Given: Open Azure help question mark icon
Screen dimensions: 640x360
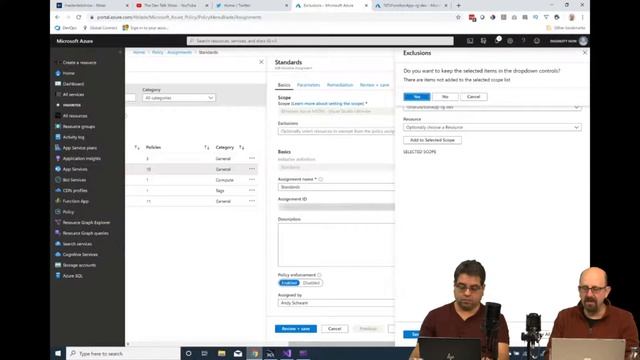Looking at the screenshot, I should coord(523,41).
